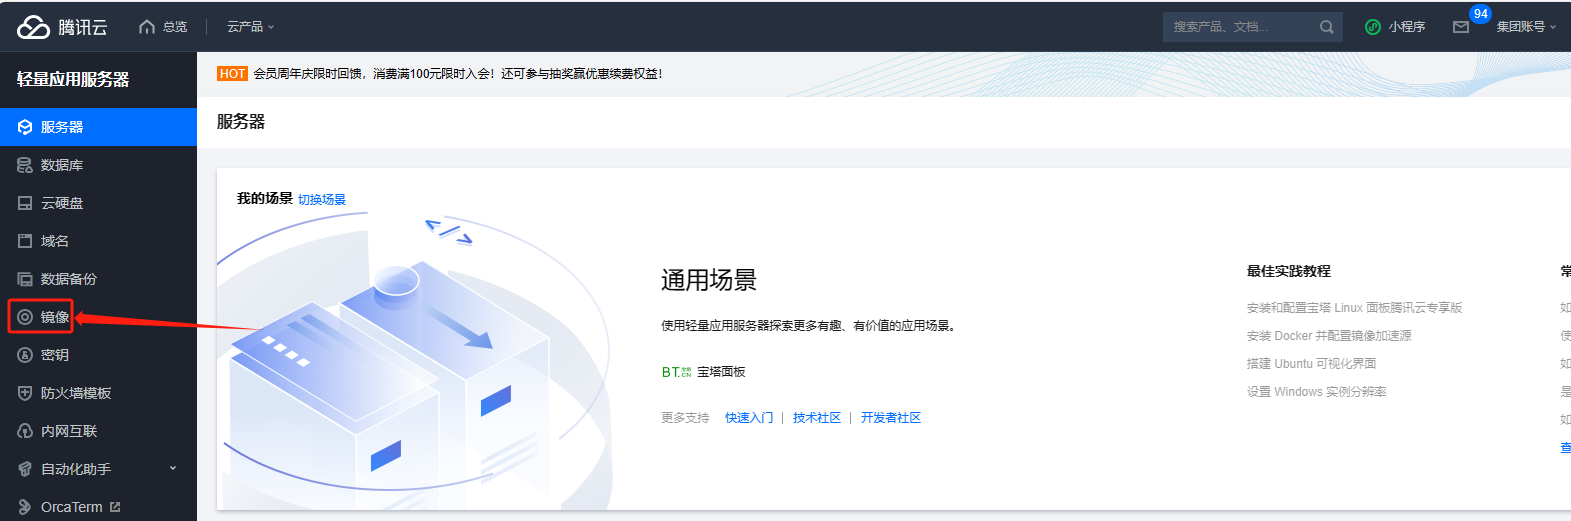This screenshot has width=1571, height=521.
Task: Expand the 云产品 dropdown menu
Action: (250, 27)
